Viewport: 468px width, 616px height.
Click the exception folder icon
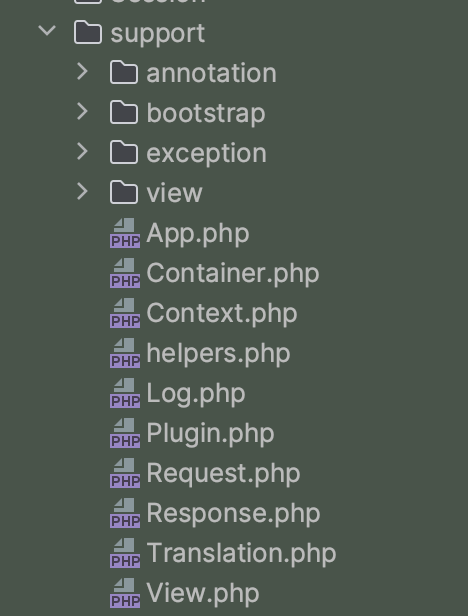click(x=124, y=153)
